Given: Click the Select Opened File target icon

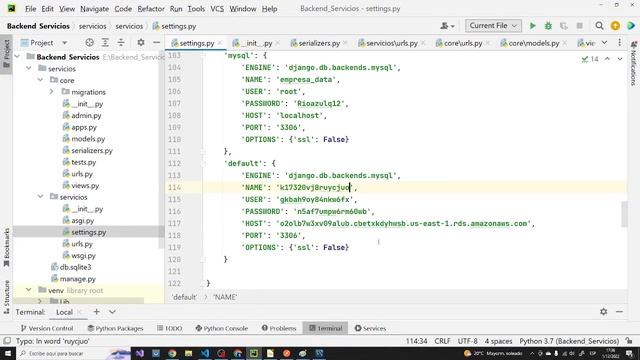Looking at the screenshot, I should pyautogui.click(x=89, y=42).
